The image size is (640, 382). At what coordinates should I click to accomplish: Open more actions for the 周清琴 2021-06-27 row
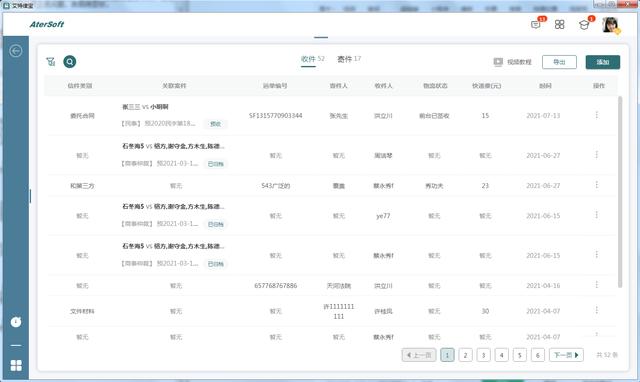click(x=597, y=155)
